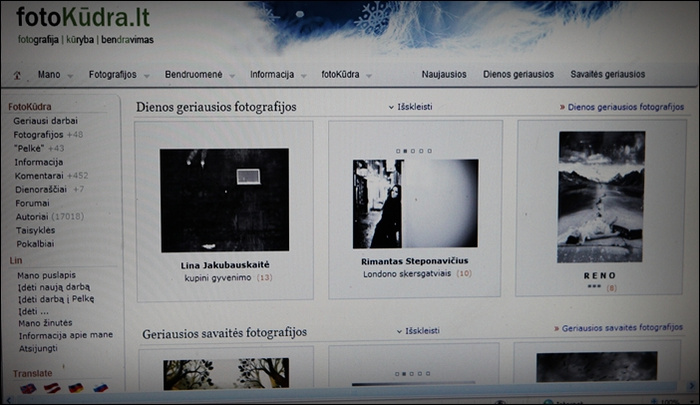700x405 pixels.
Task: Click the home icon in navigation bar
Action: 17,75
